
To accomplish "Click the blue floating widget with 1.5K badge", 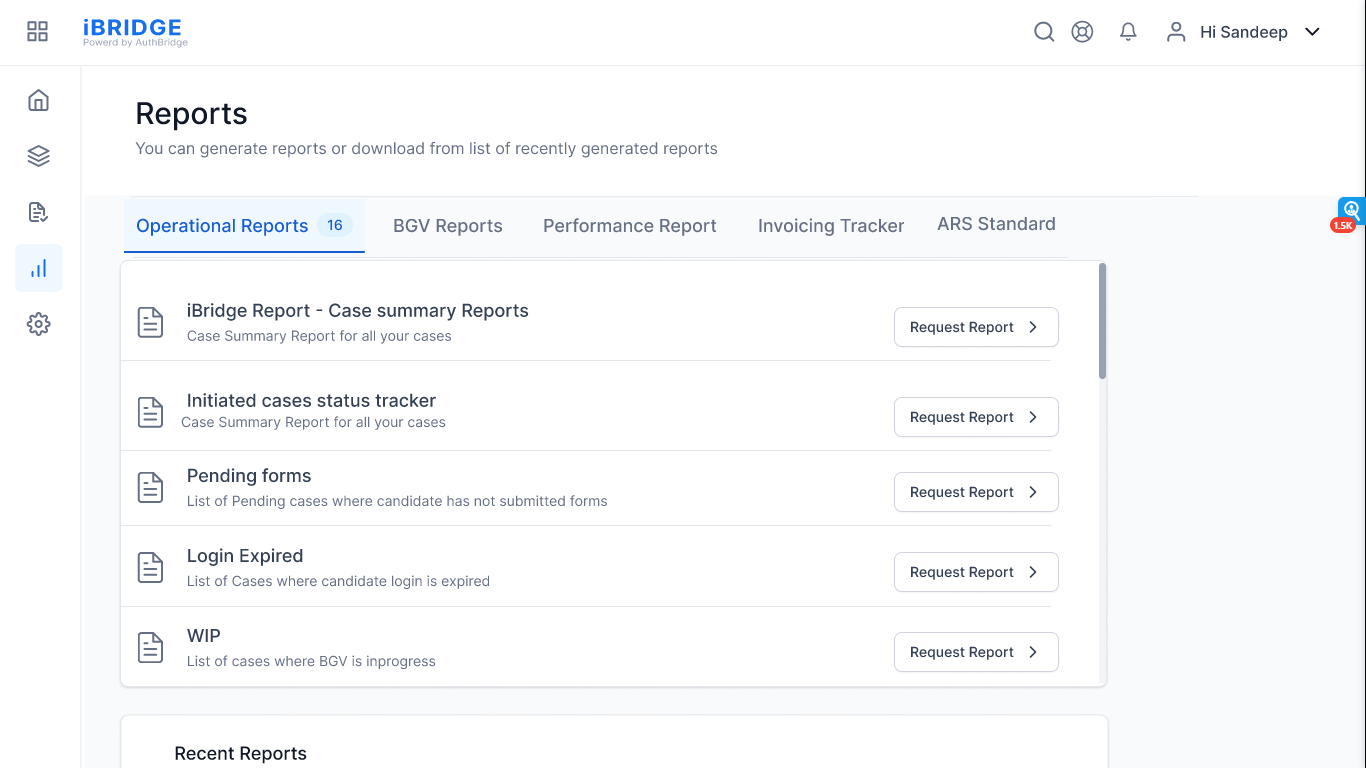I will (x=1351, y=211).
